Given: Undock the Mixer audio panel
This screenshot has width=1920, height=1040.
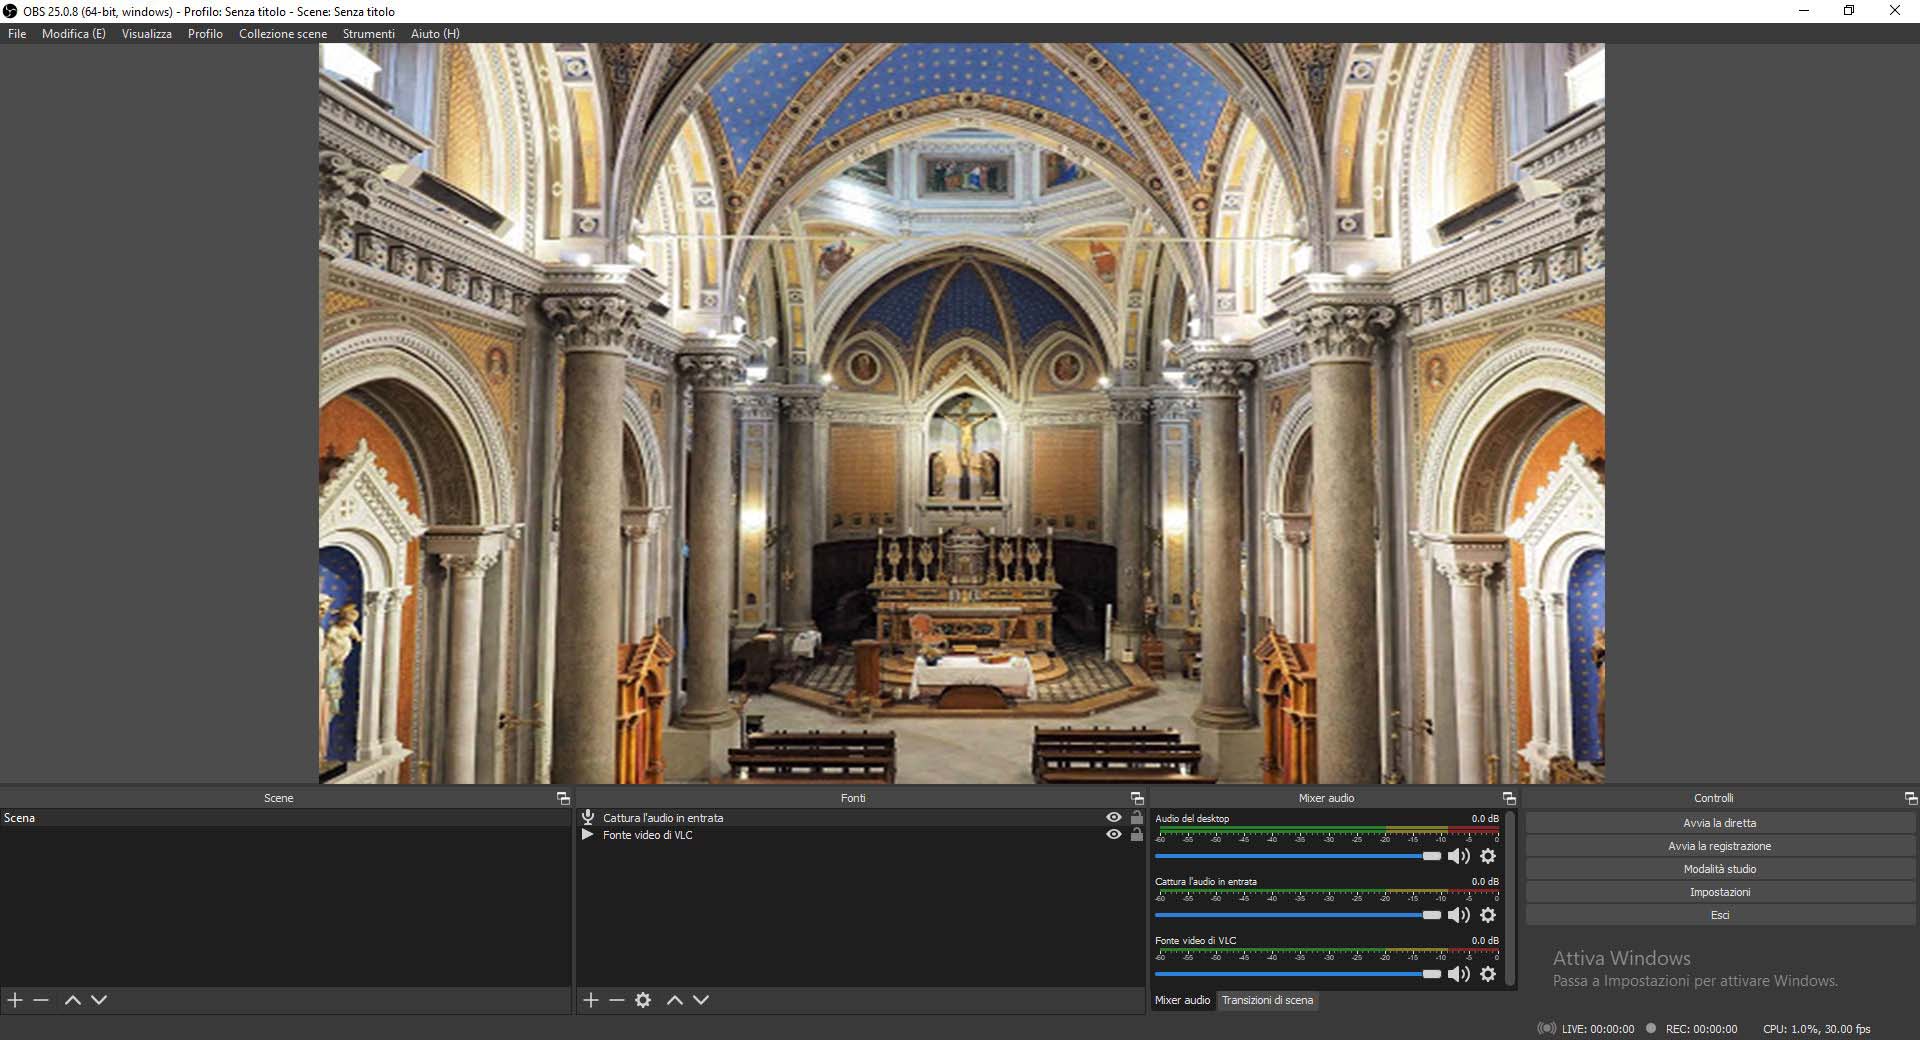Looking at the screenshot, I should [x=1509, y=798].
